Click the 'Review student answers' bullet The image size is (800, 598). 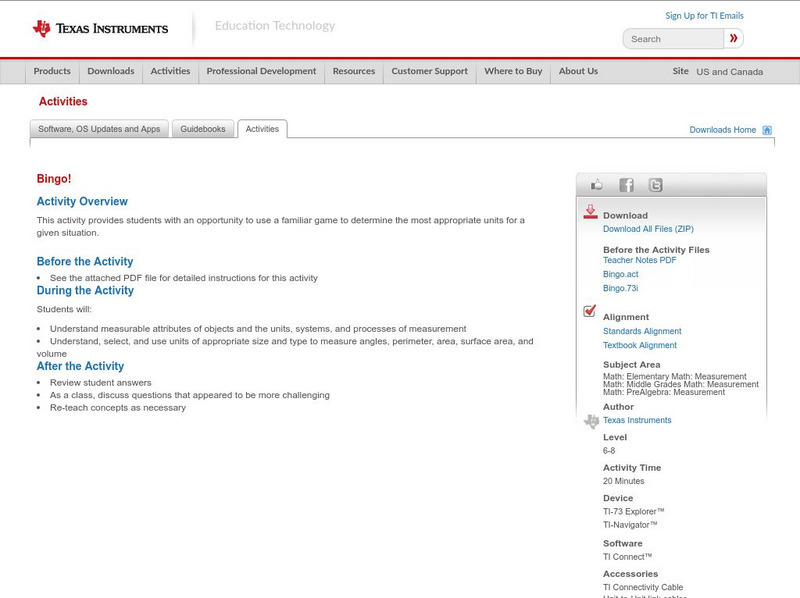(x=101, y=383)
